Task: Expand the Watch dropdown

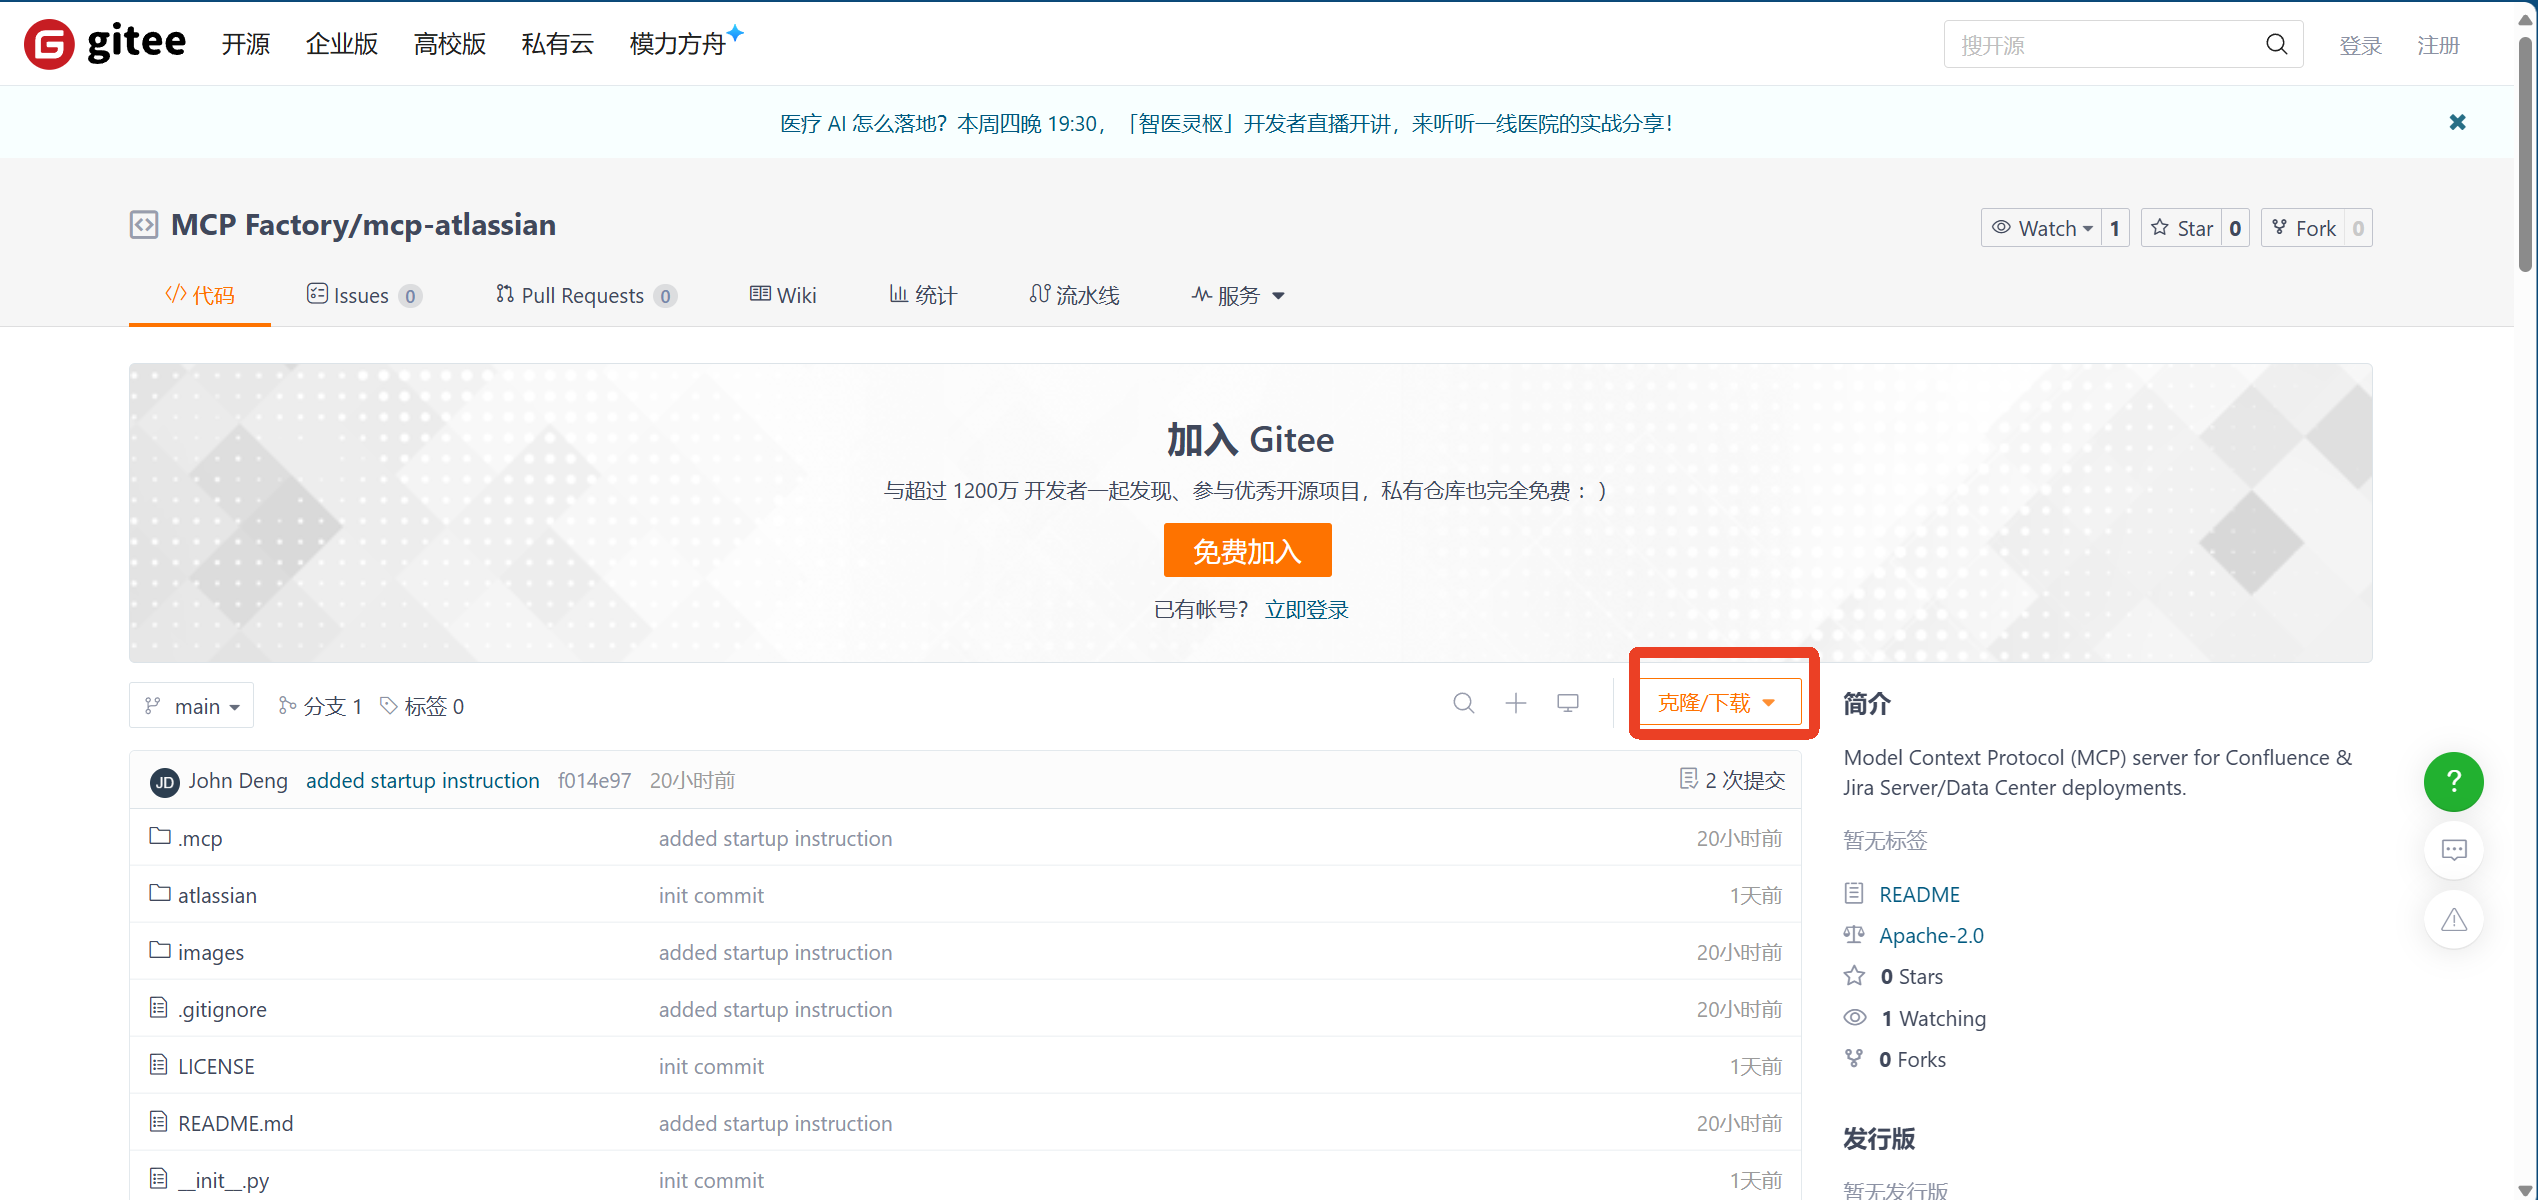Action: 2042,228
